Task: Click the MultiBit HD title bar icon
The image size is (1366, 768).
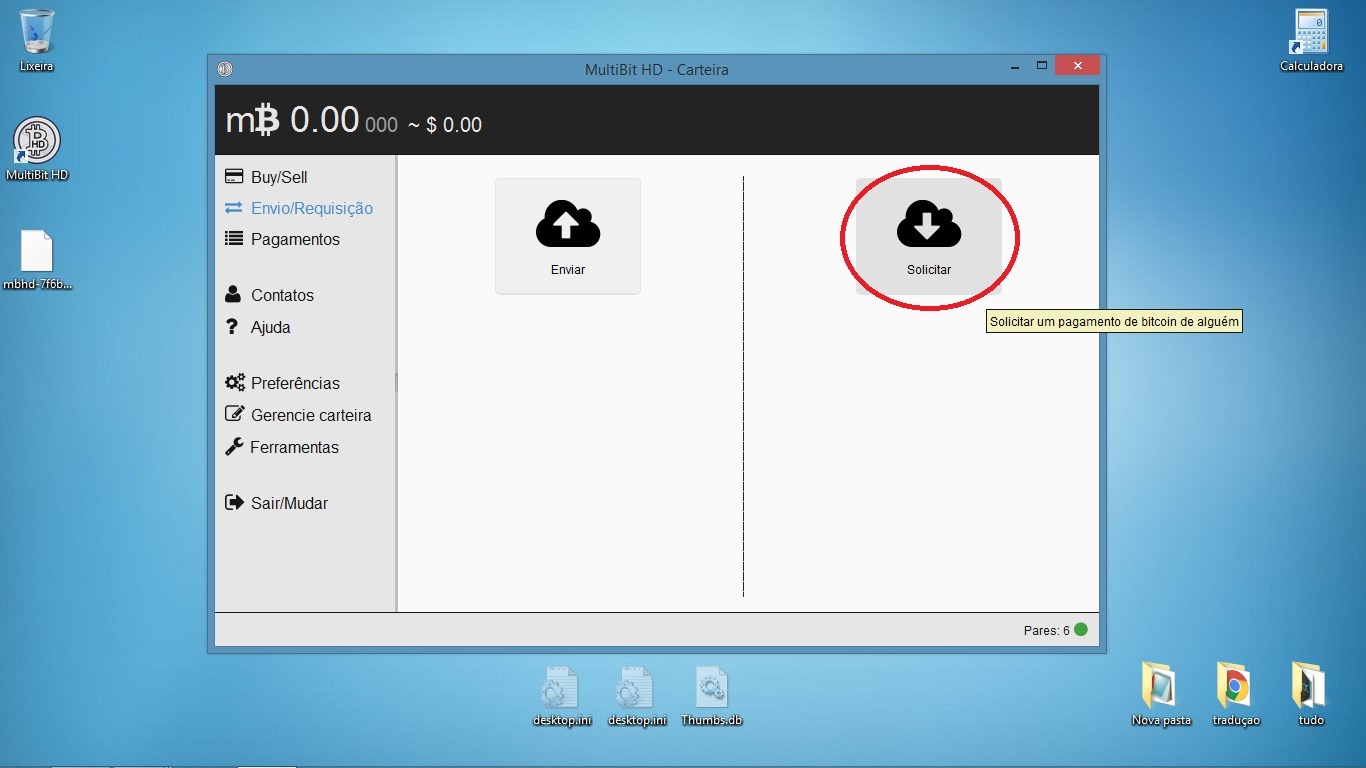Action: [x=225, y=69]
